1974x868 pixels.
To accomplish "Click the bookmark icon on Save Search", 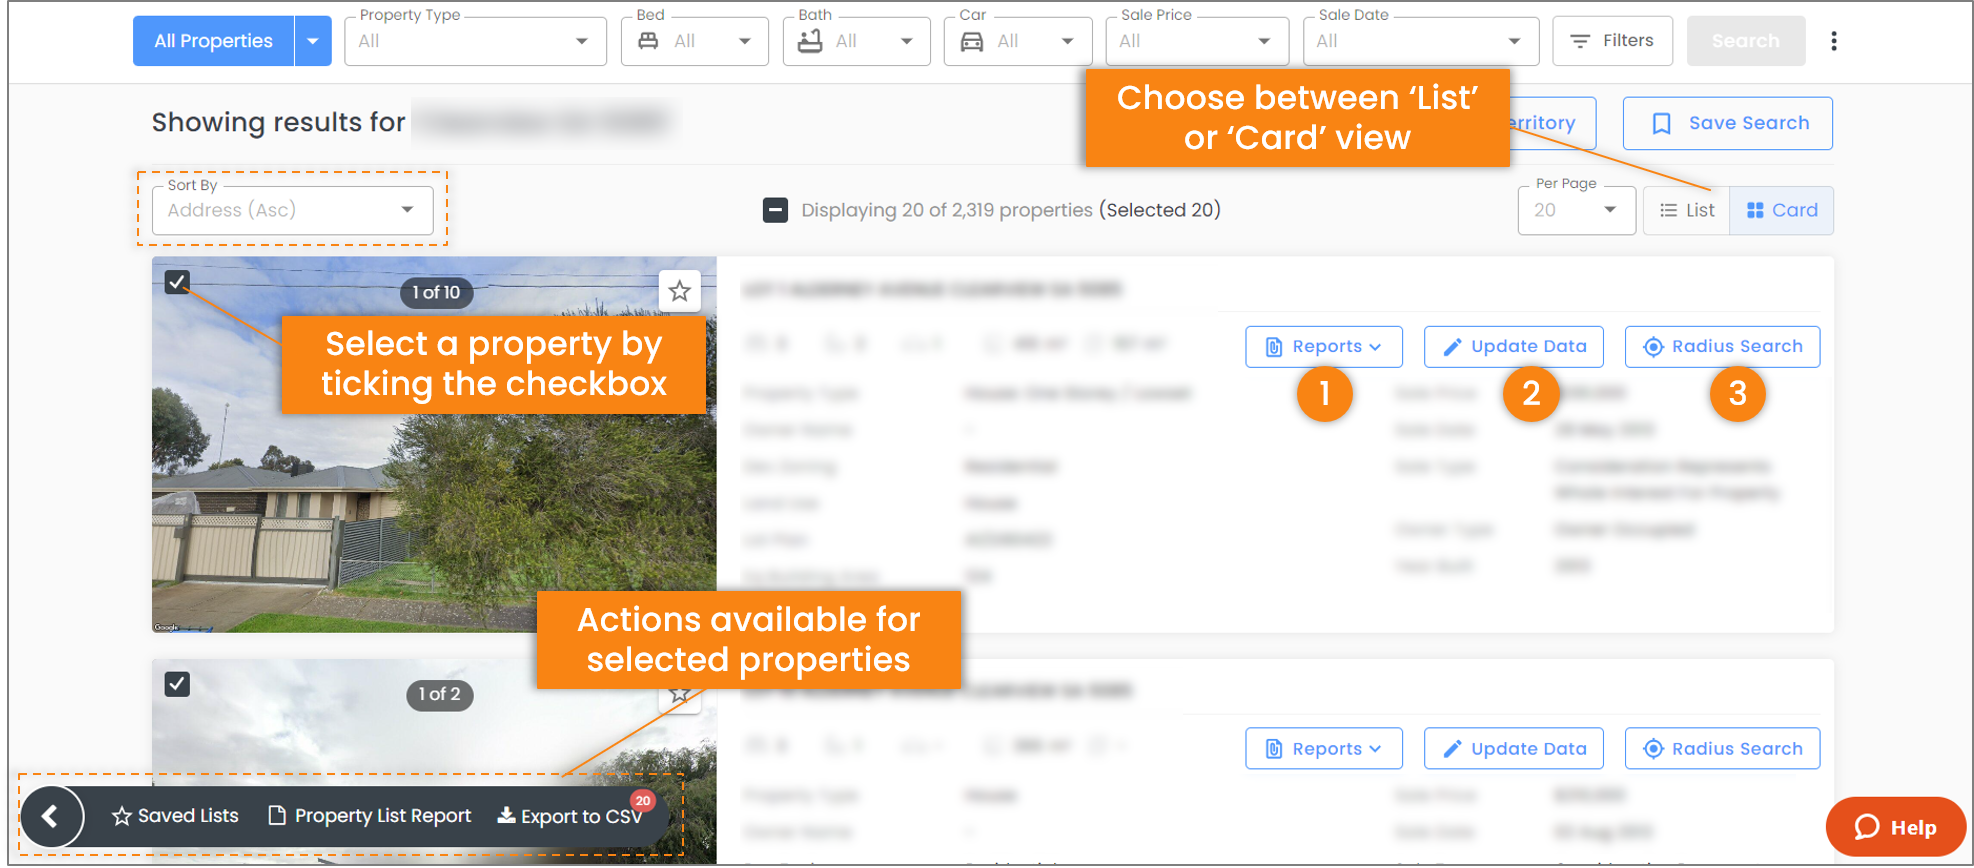I will click(x=1661, y=123).
